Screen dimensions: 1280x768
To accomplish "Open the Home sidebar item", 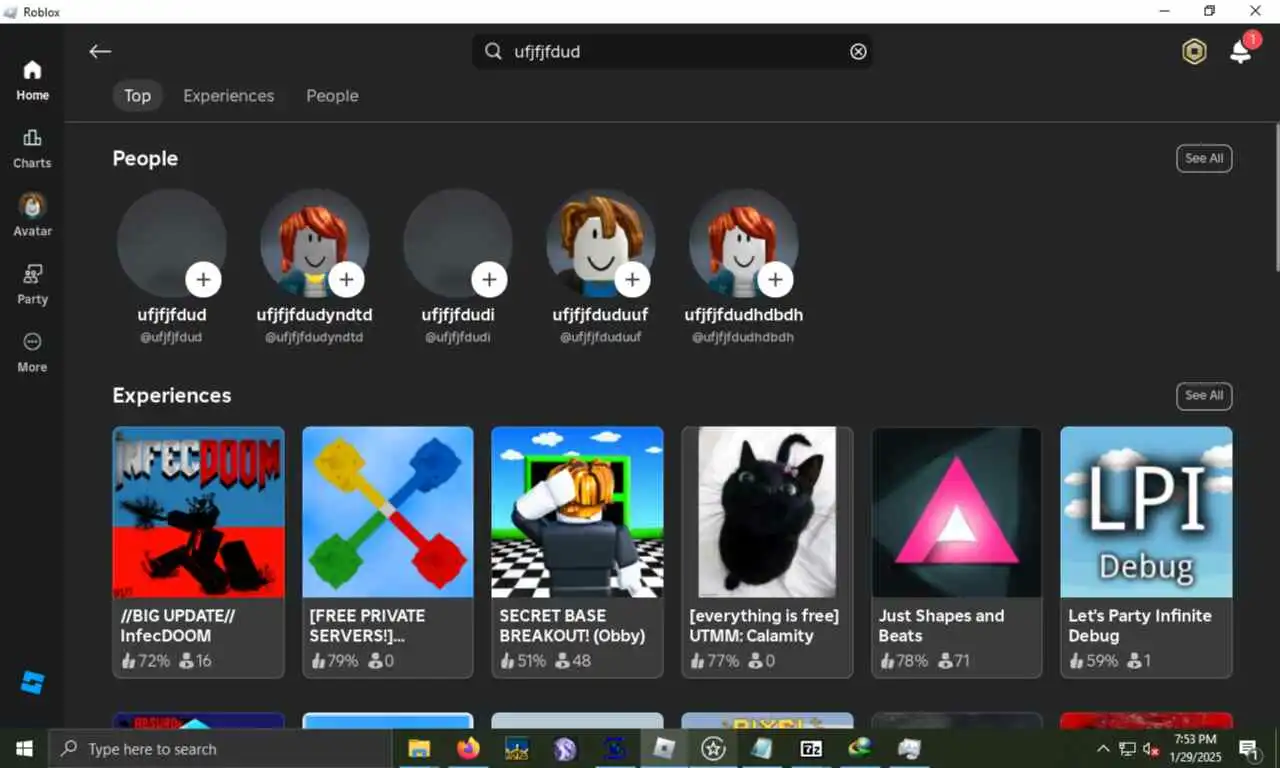I will coord(32,81).
